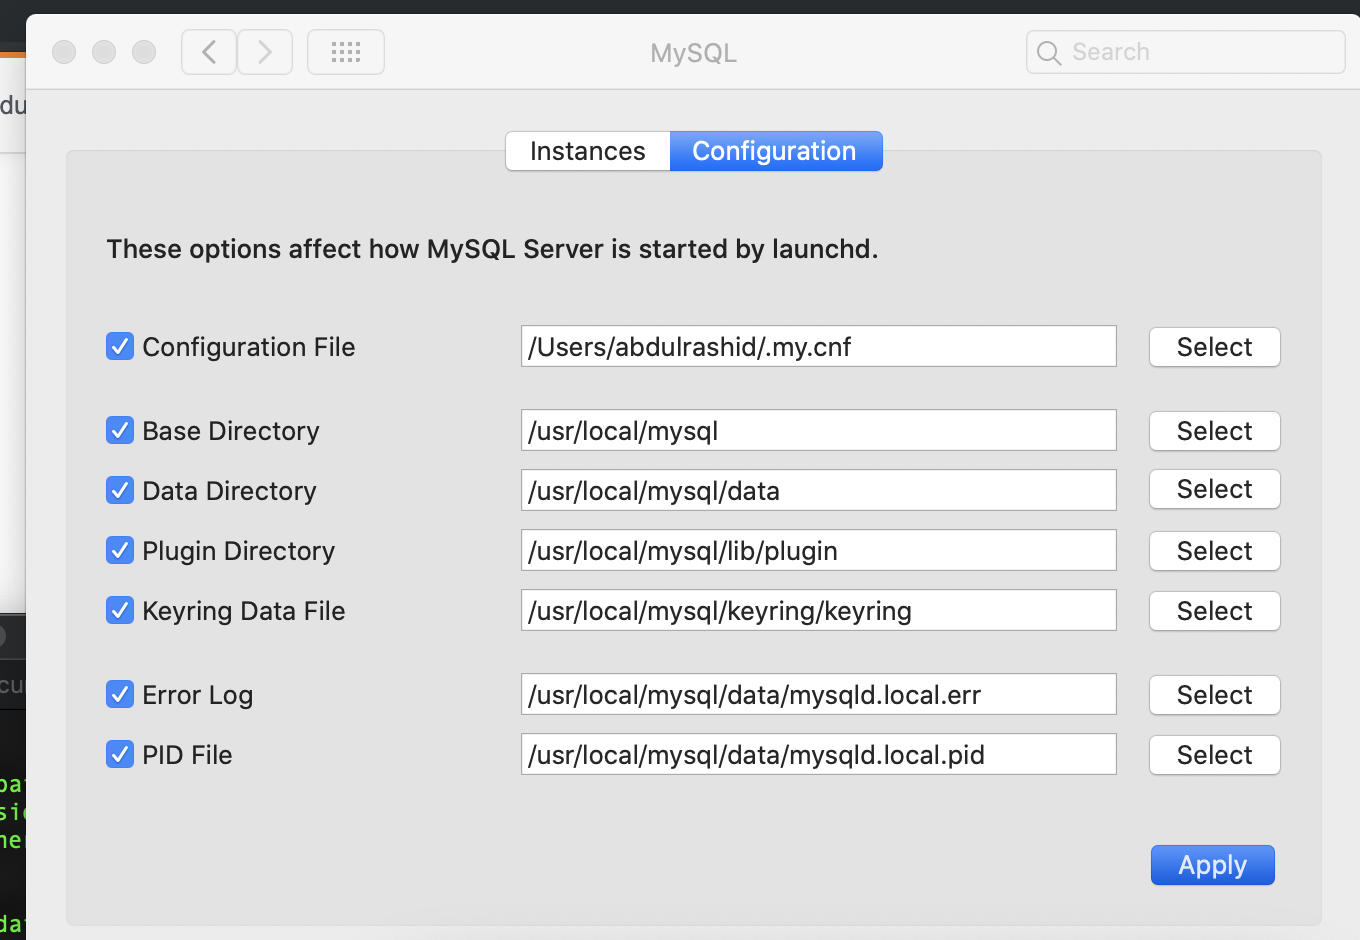Viewport: 1360px width, 940px height.
Task: Open the Configuration tab
Action: (x=775, y=151)
